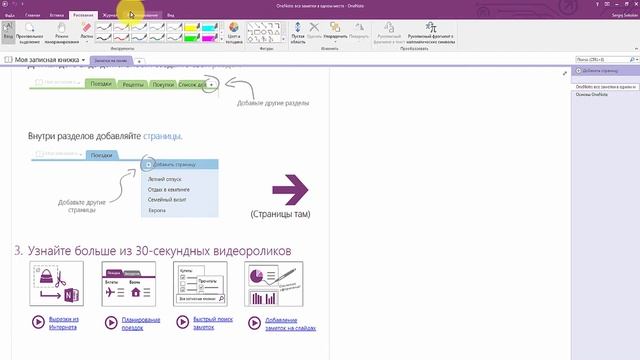Activate the Произвольное выделение lasso tool
This screenshot has height=360, width=640.
29,33
